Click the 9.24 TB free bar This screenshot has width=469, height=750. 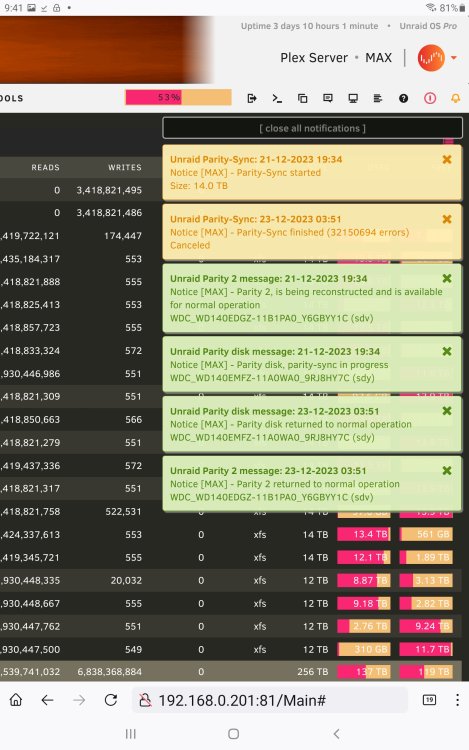tap(426, 626)
